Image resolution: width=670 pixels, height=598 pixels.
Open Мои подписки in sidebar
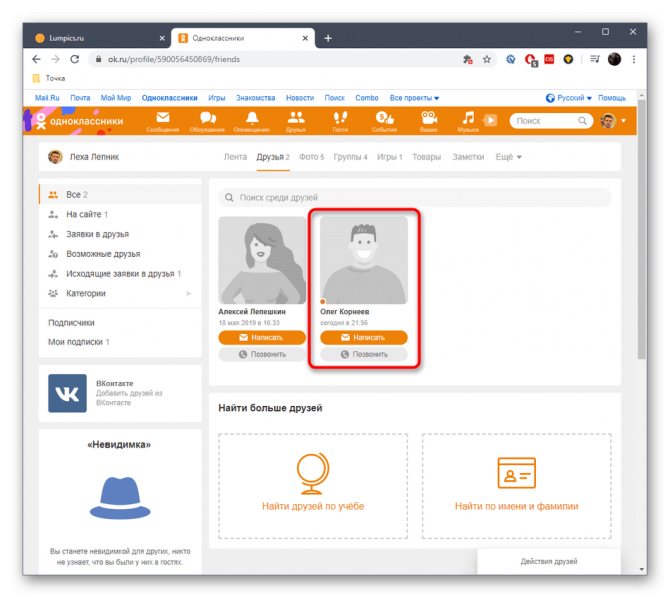point(79,342)
